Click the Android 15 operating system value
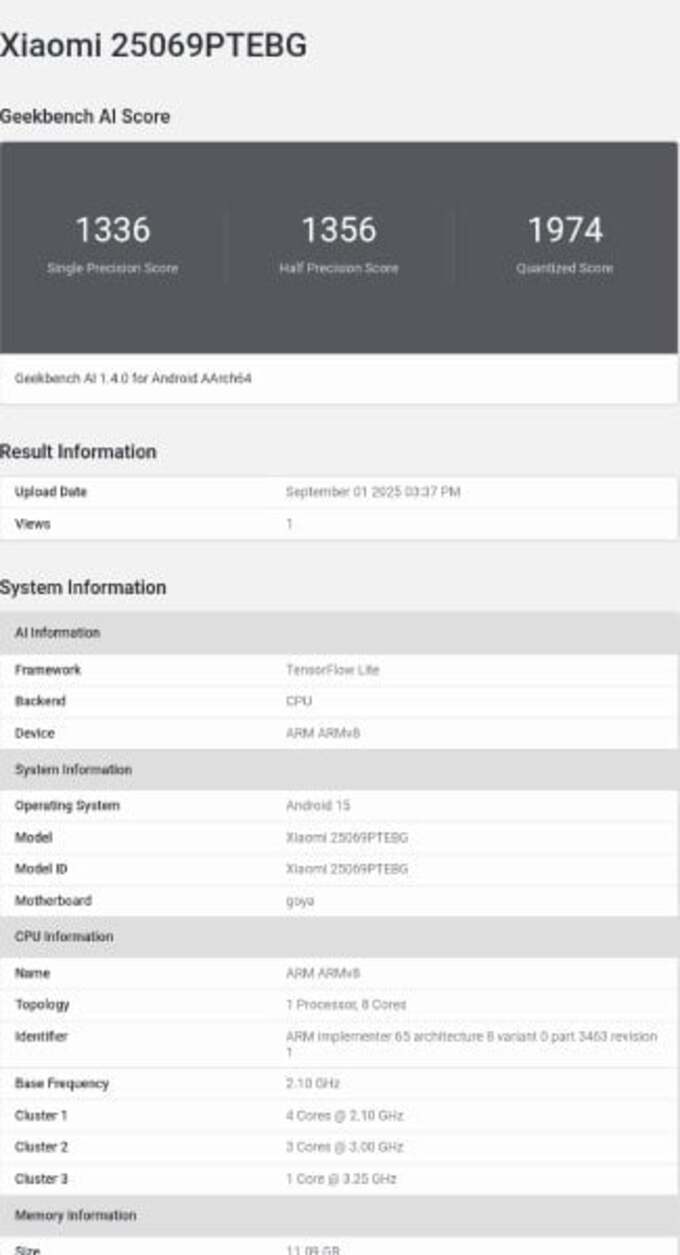680x1255 pixels. coord(318,806)
